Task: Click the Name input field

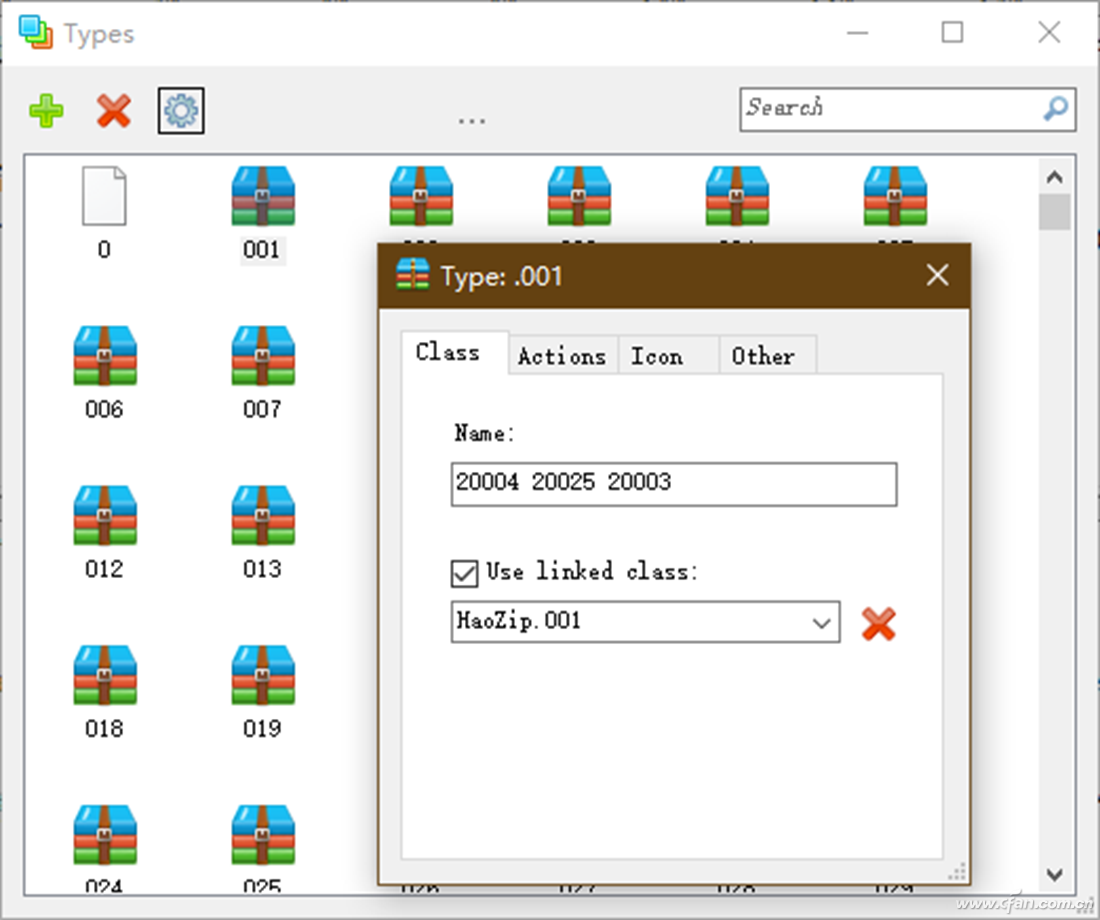Action: 673,484
